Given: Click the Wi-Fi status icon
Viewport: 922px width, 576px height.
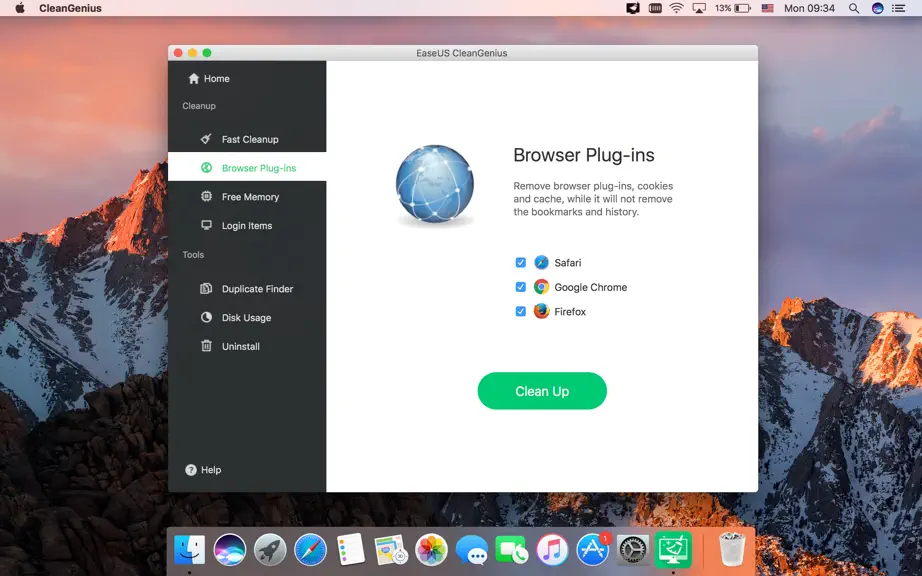Looking at the screenshot, I should pos(677,8).
